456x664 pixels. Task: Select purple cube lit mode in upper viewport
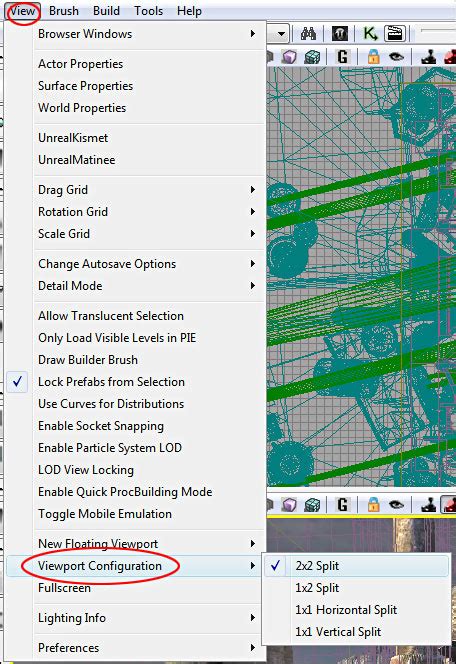click(289, 57)
